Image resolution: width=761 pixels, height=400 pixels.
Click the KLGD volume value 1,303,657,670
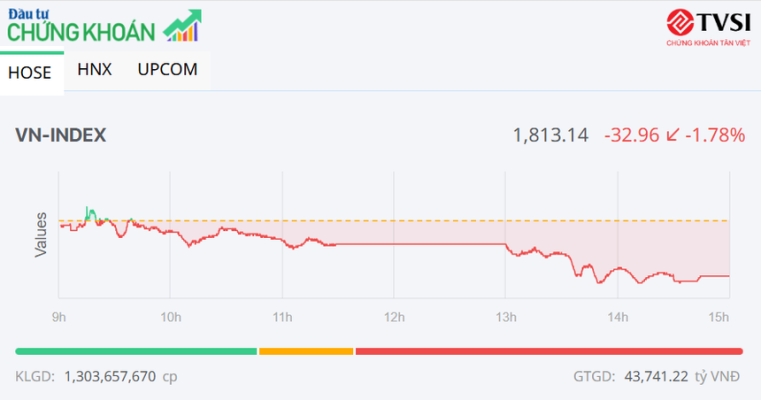110,377
